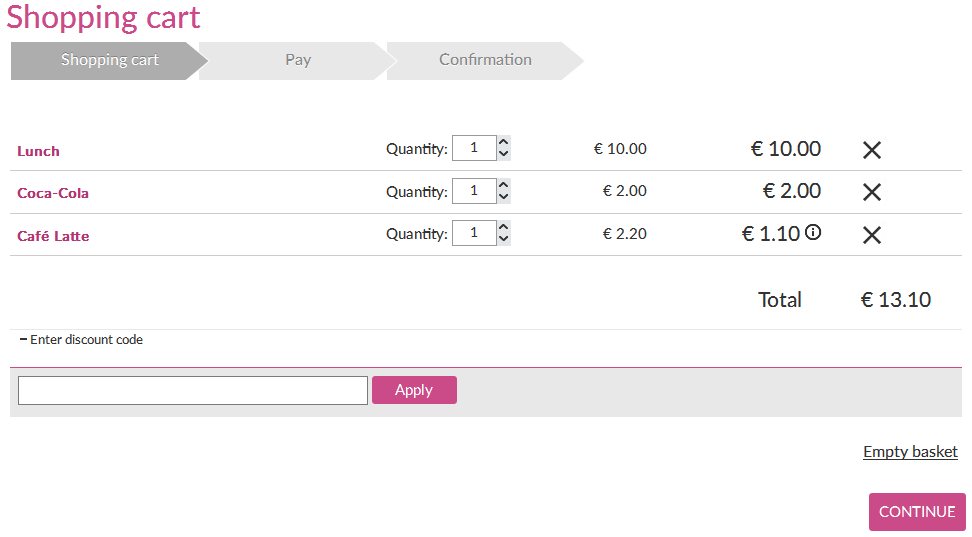
Task: Click Empty basket link
Action: pyautogui.click(x=910, y=452)
